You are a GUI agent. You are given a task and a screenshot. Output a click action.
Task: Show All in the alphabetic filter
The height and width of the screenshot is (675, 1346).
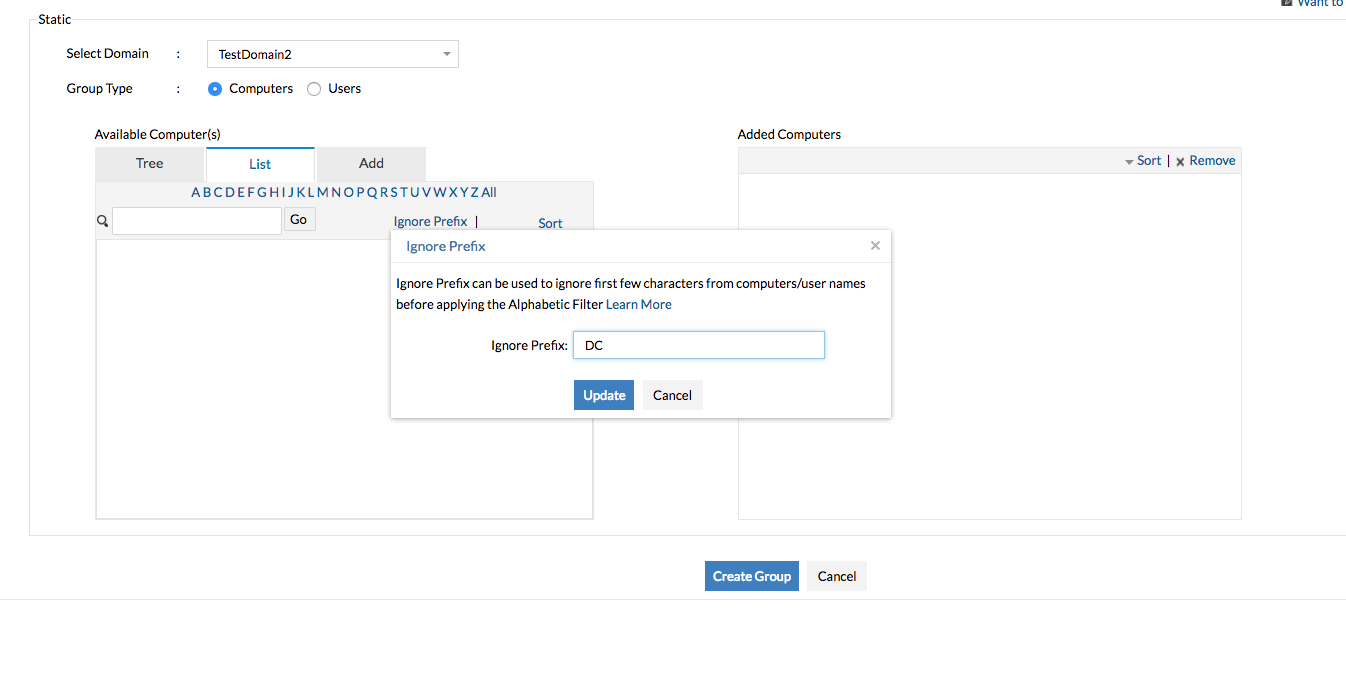(489, 192)
